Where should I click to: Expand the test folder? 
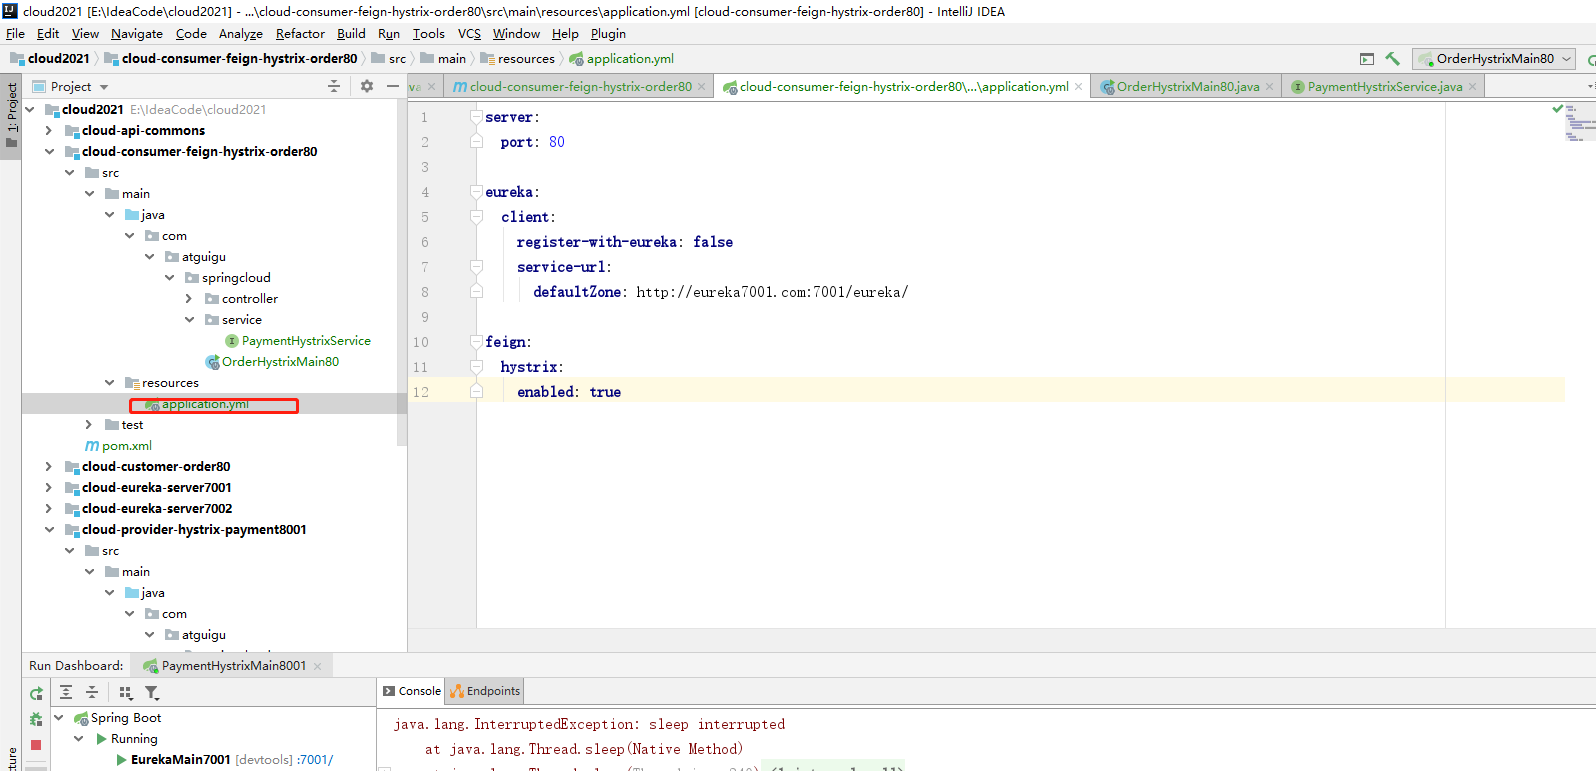click(89, 425)
